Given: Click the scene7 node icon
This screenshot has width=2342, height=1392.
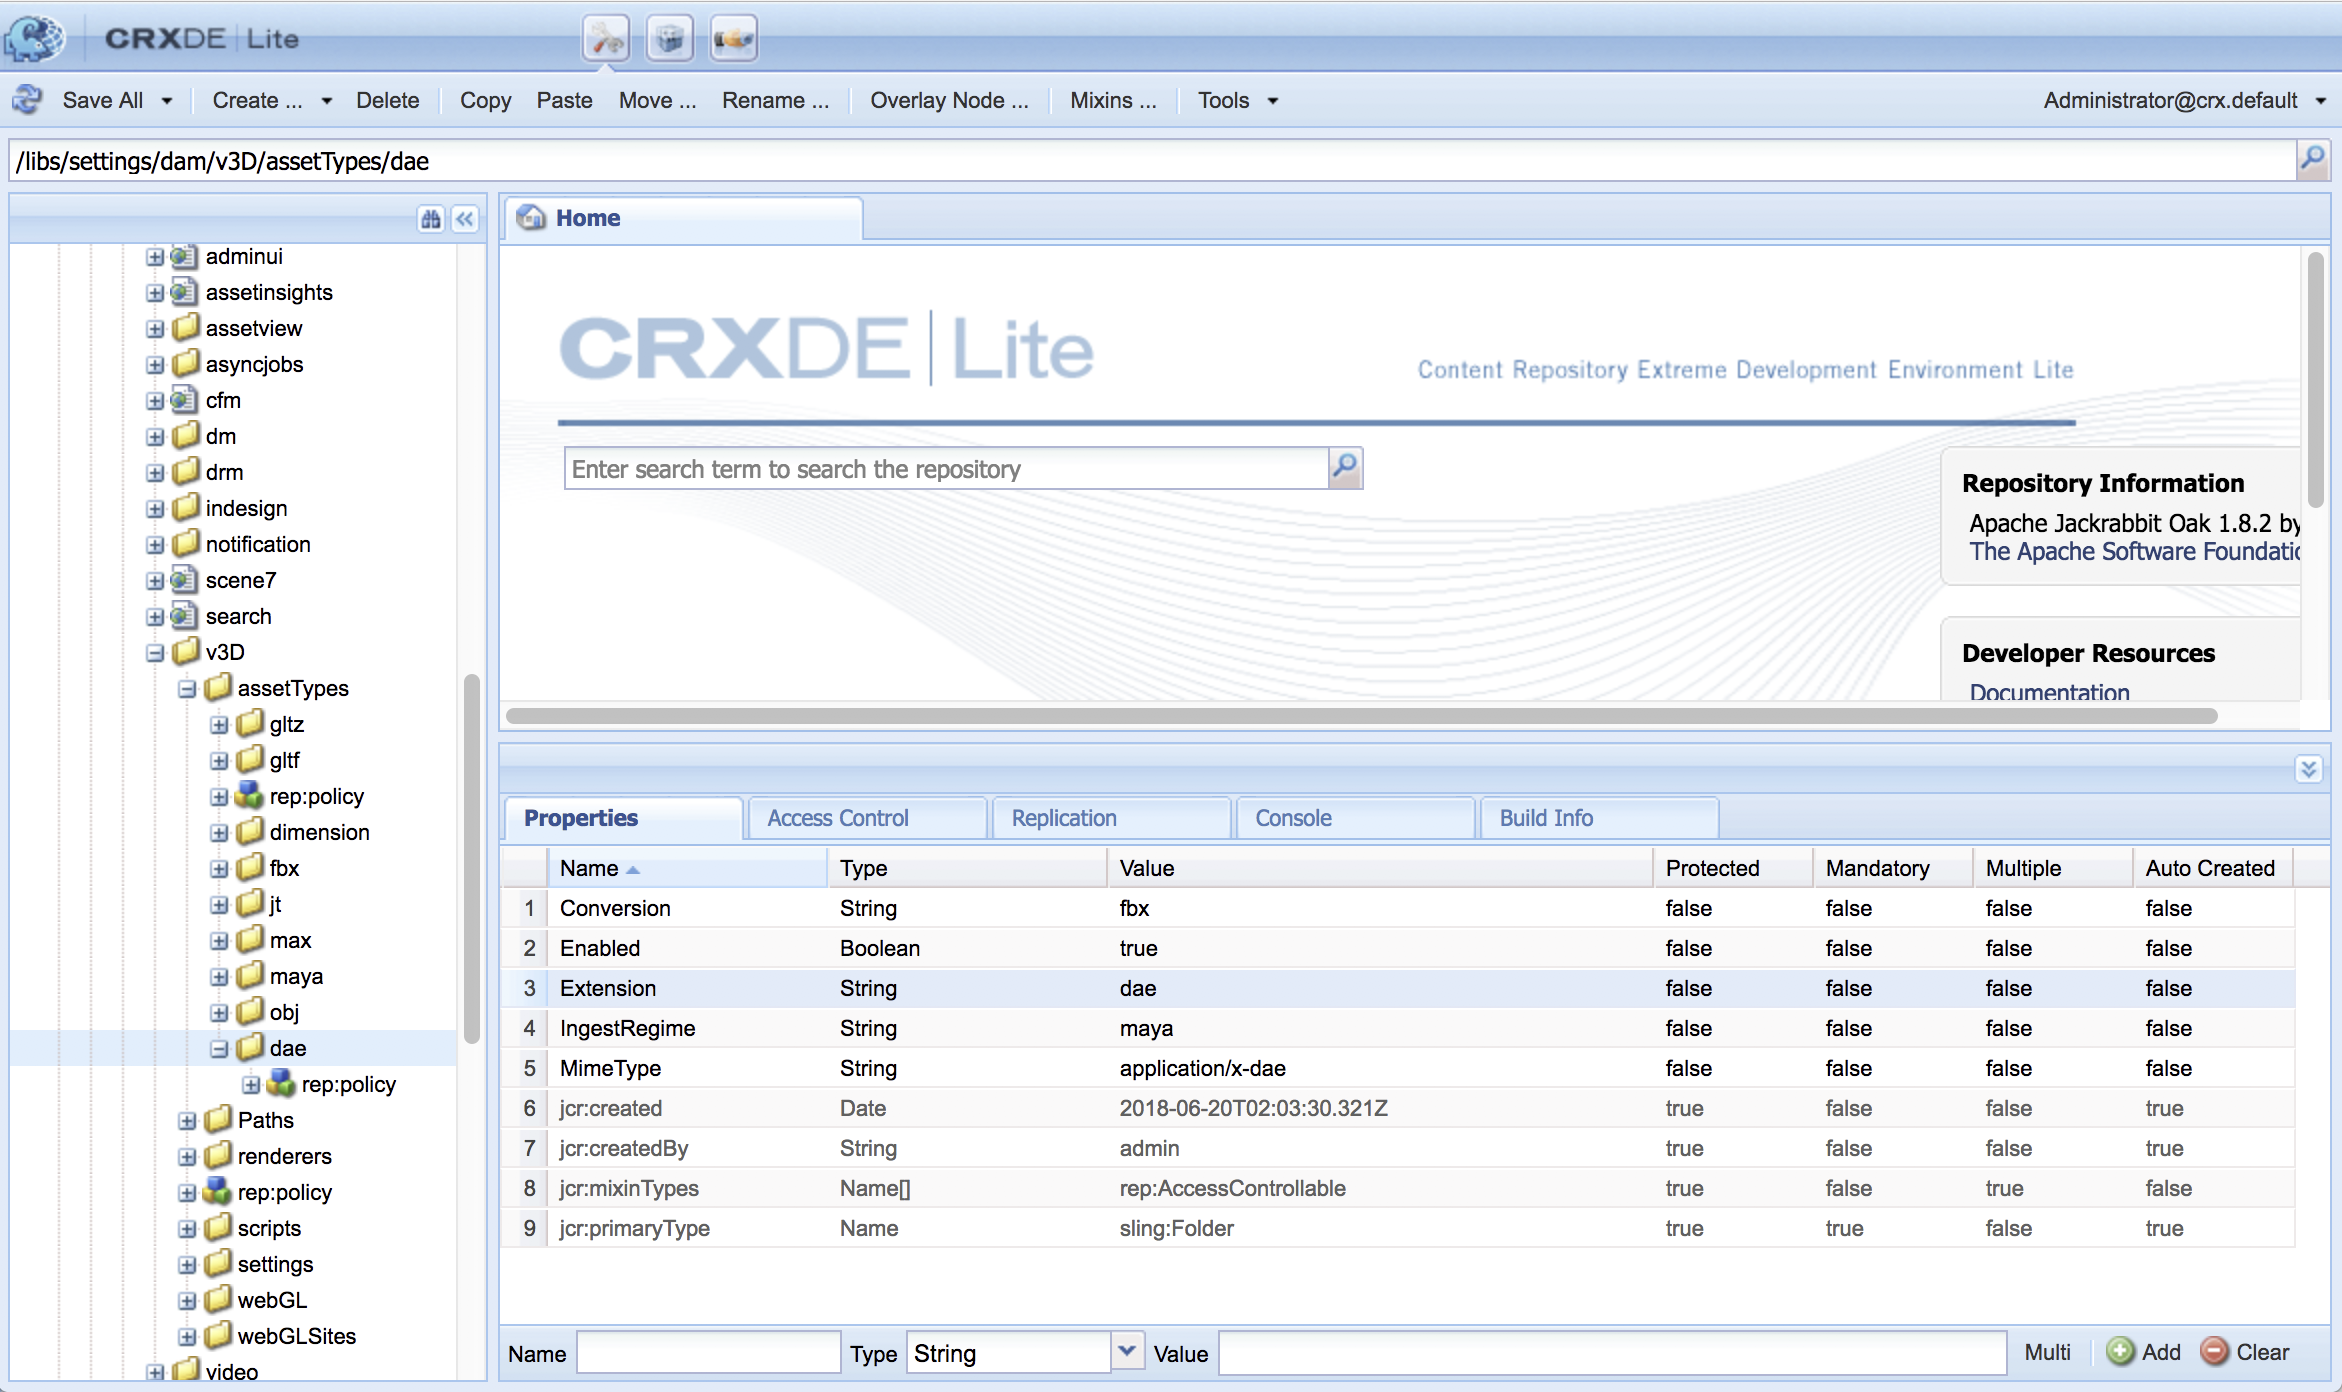Looking at the screenshot, I should [x=184, y=579].
